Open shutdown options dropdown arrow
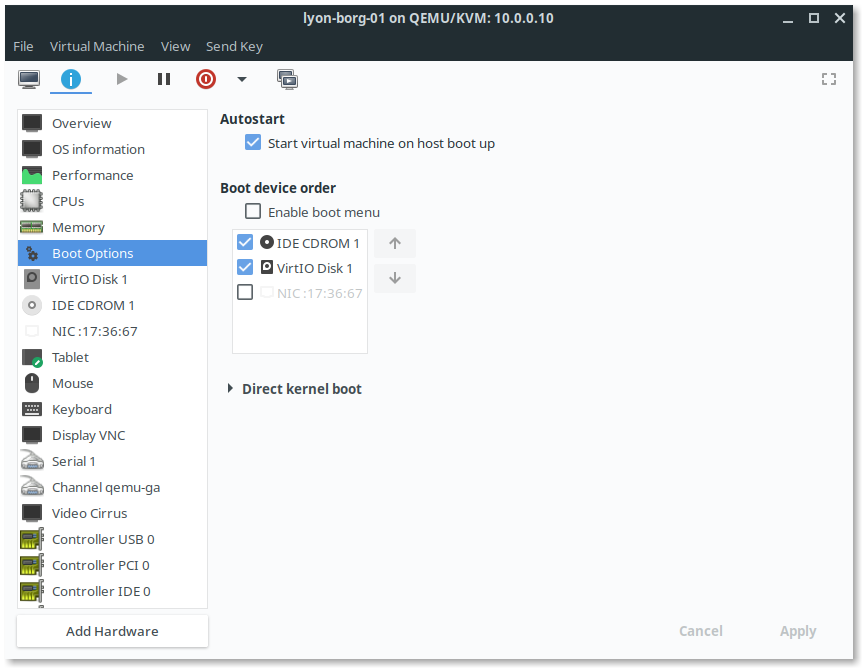Image resolution: width=862 pixels, height=668 pixels. [241, 79]
